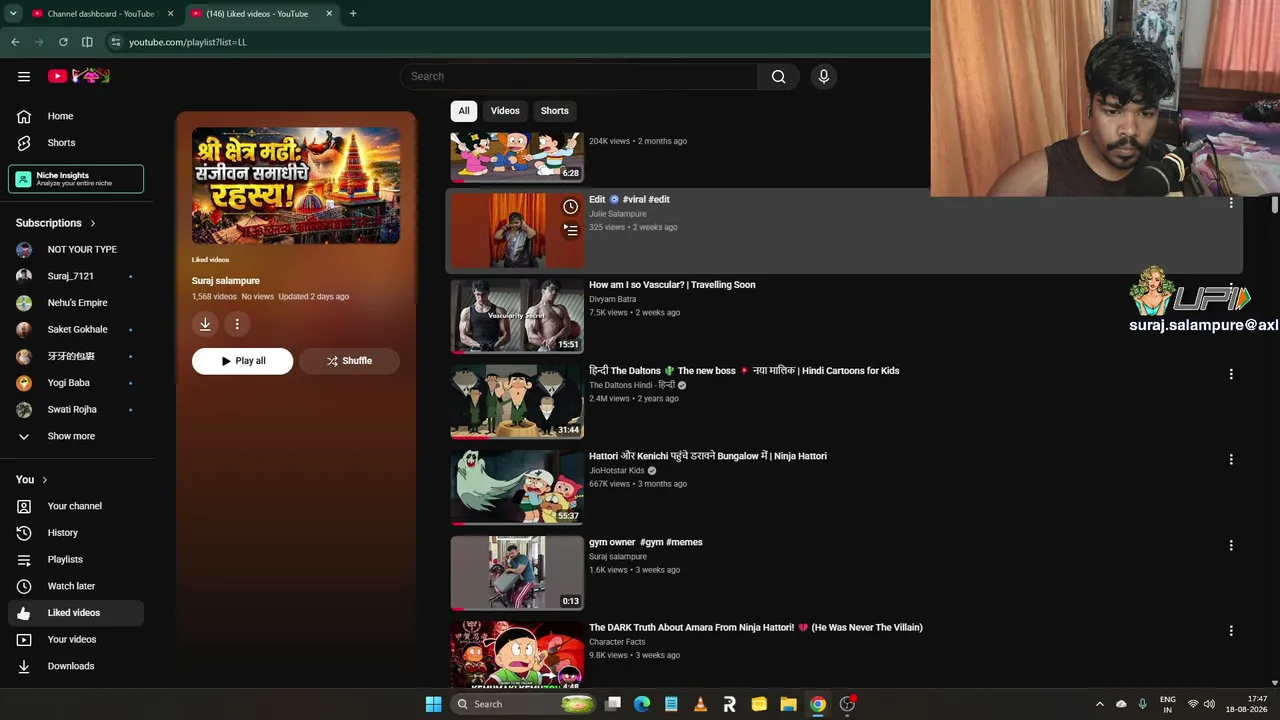Reload the page in the browser
1280x720 pixels.
tap(63, 42)
